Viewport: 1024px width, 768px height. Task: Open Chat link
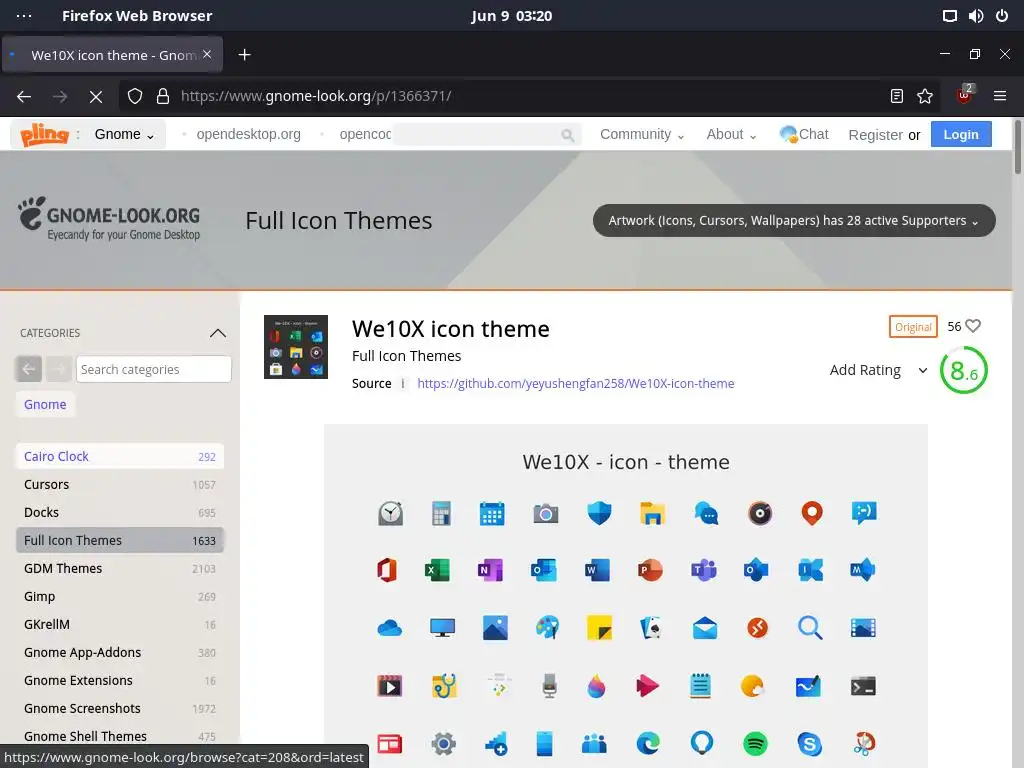(804, 135)
